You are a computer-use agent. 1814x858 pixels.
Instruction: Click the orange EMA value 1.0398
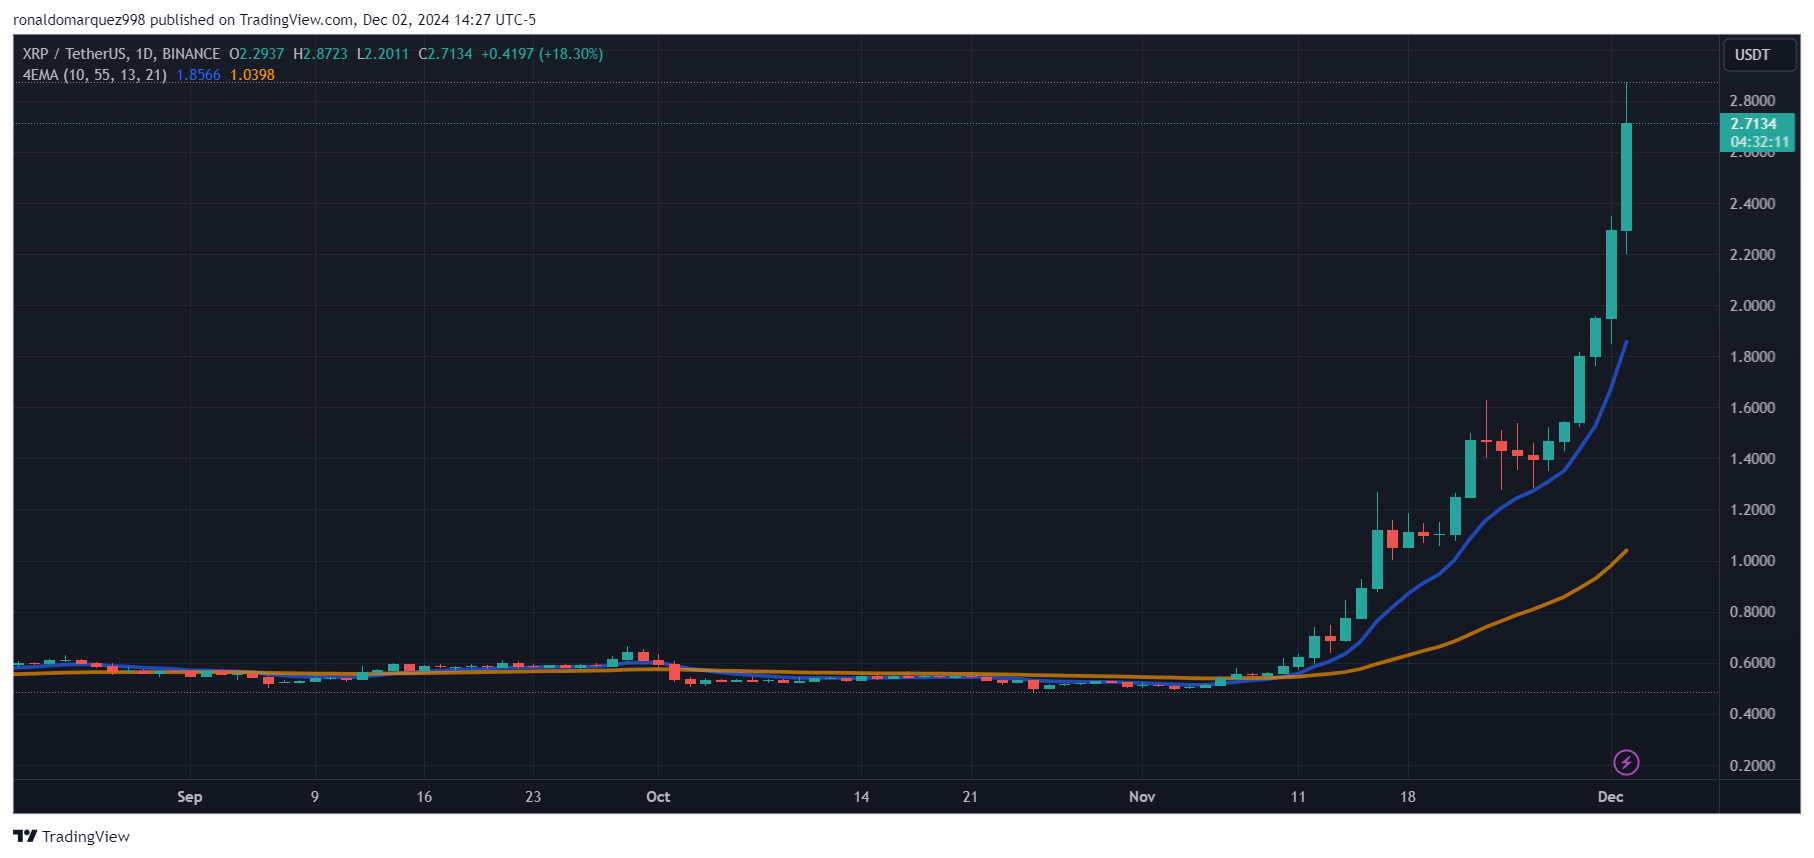252,75
